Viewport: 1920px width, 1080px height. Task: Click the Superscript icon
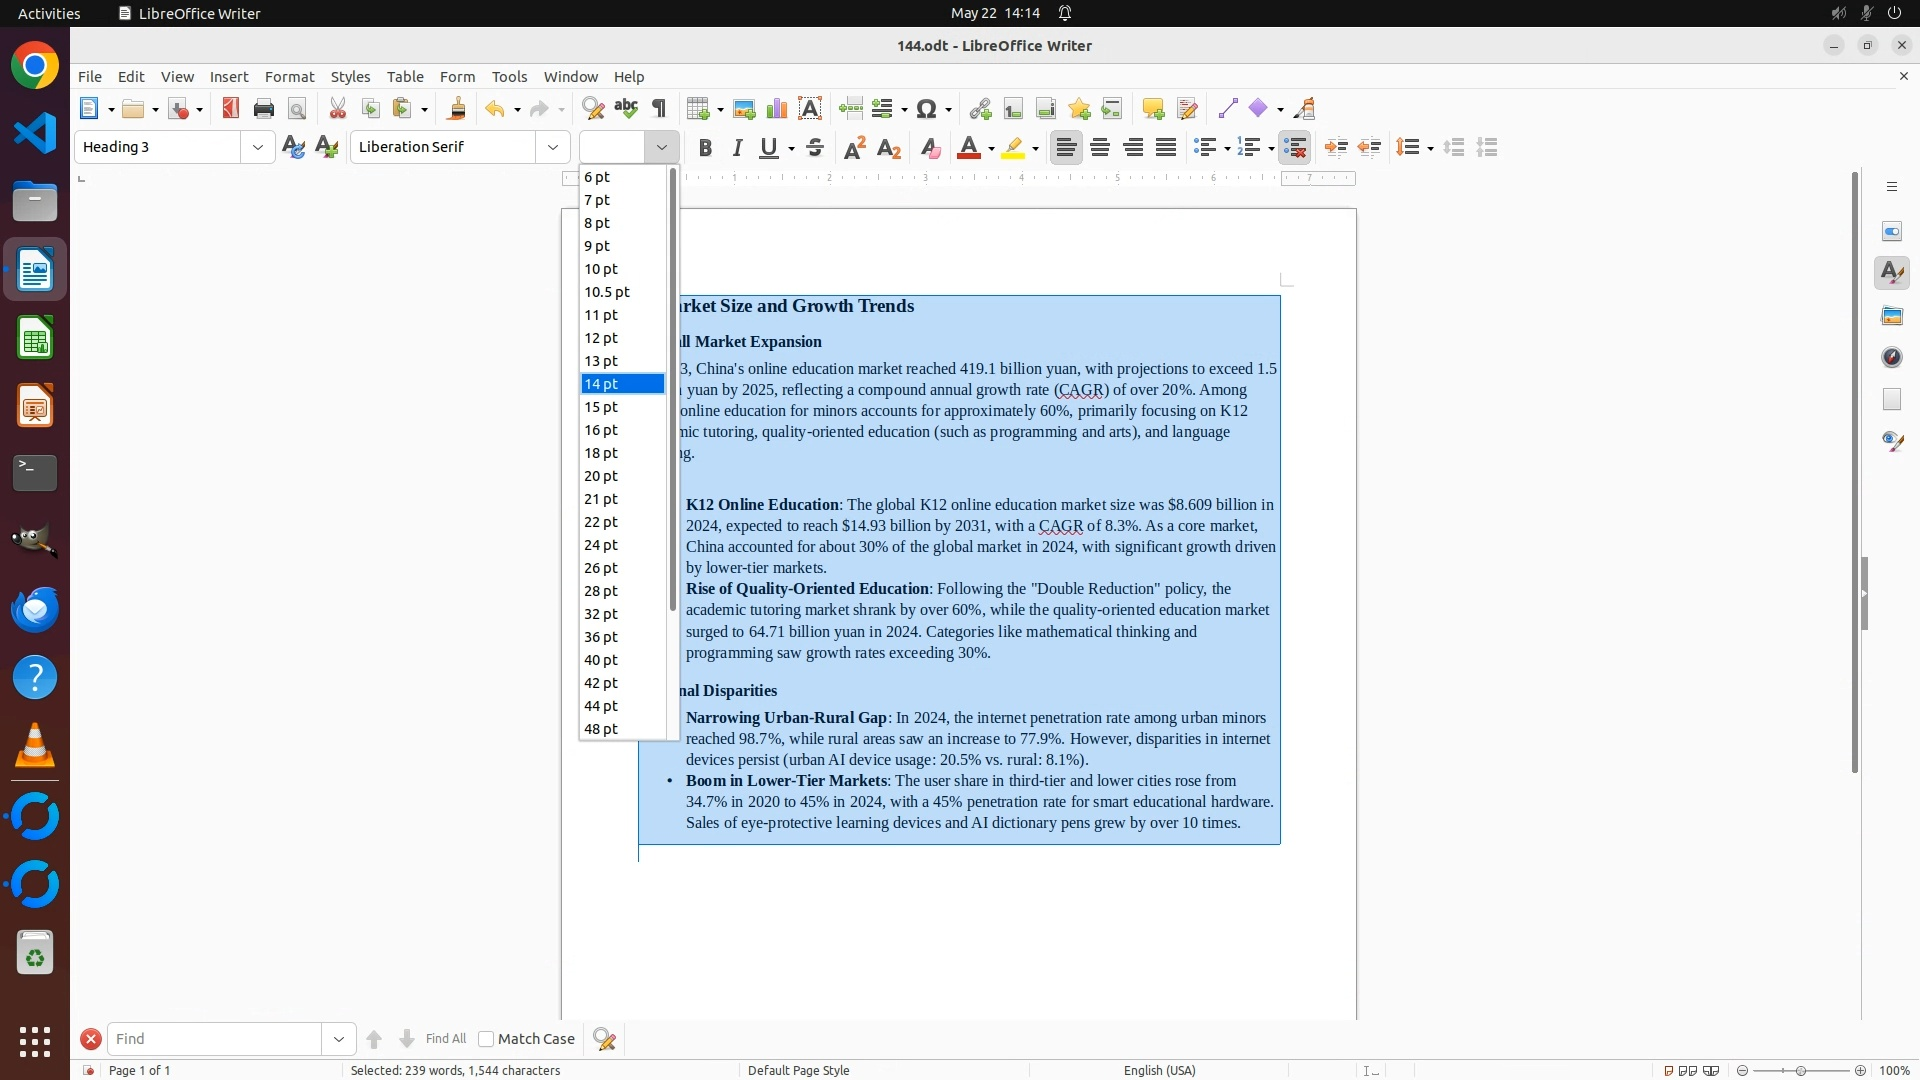(x=855, y=148)
